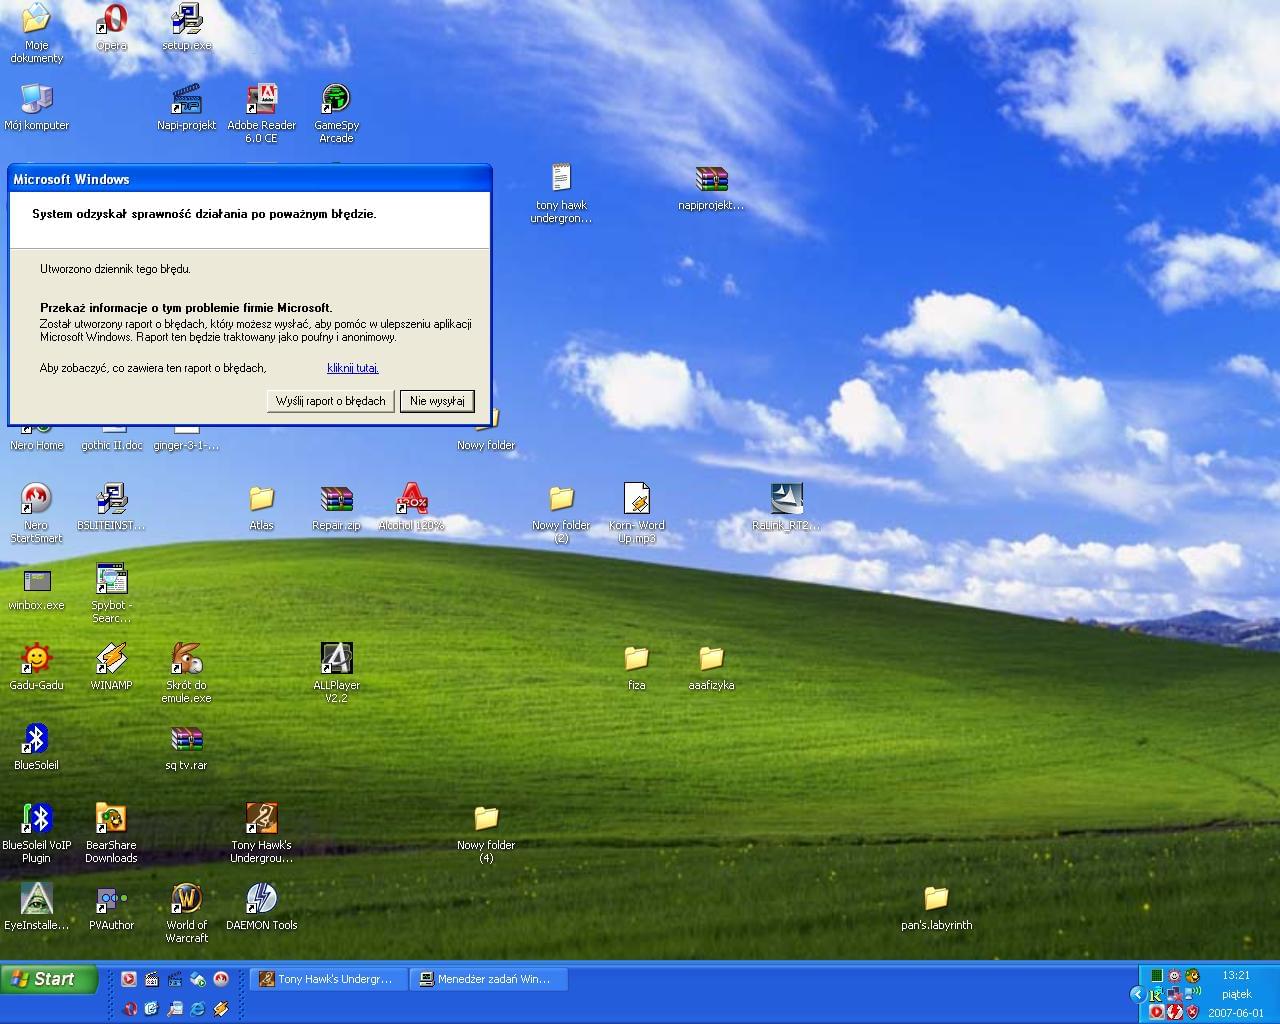Viewport: 1280px width, 1024px height.
Task: Select the Gadu-Gadu desktop icon
Action: point(36,667)
